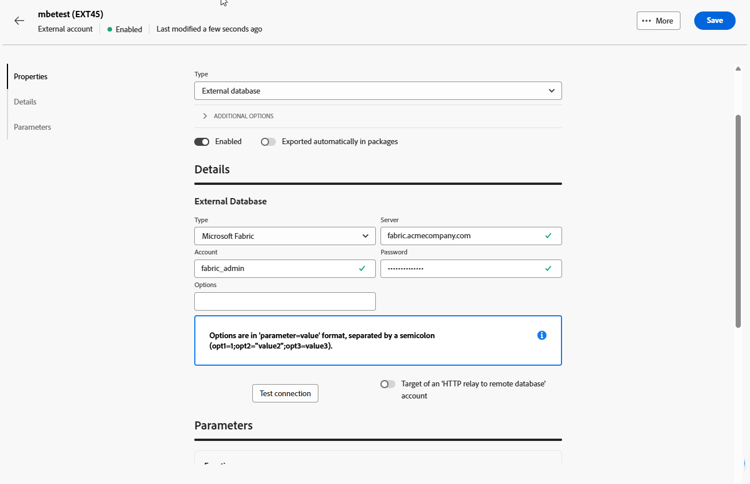Toggle the HTTP relay target switch

click(x=387, y=384)
